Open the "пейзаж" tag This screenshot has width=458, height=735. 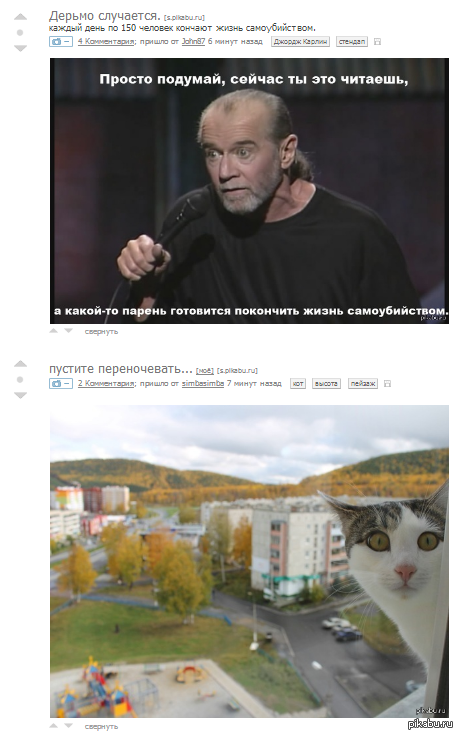click(x=363, y=383)
